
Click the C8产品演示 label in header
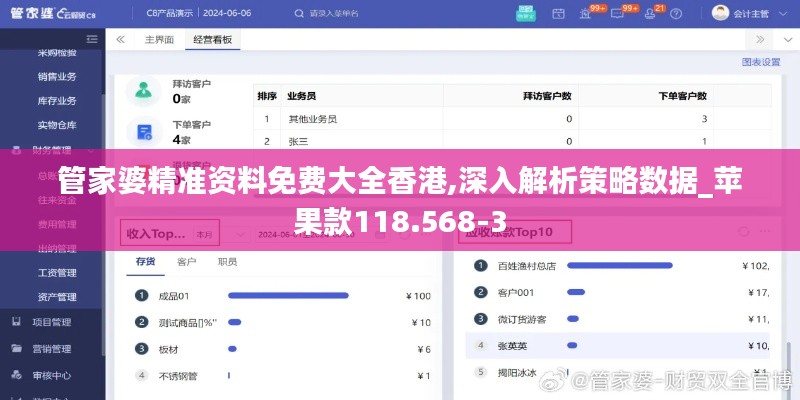(169, 13)
